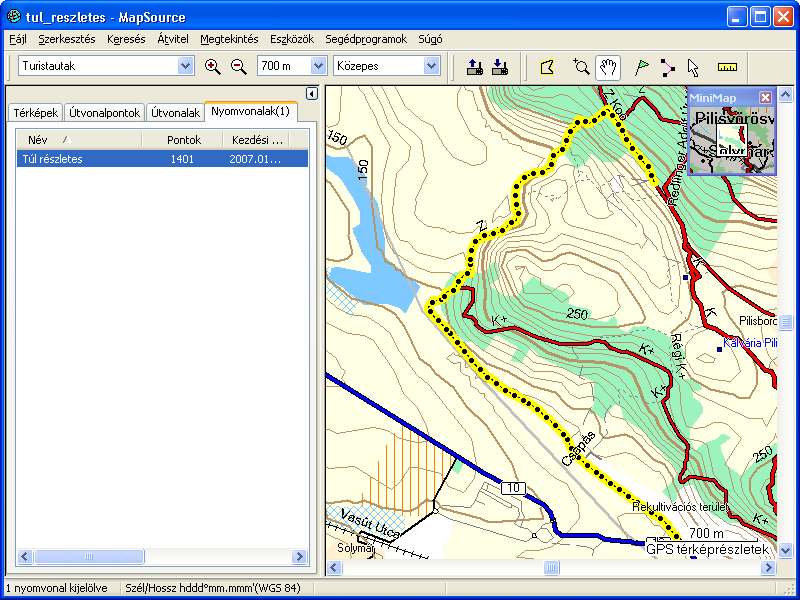This screenshot has width=800, height=600.
Task: Close the MiniMap overlay window
Action: click(x=765, y=97)
